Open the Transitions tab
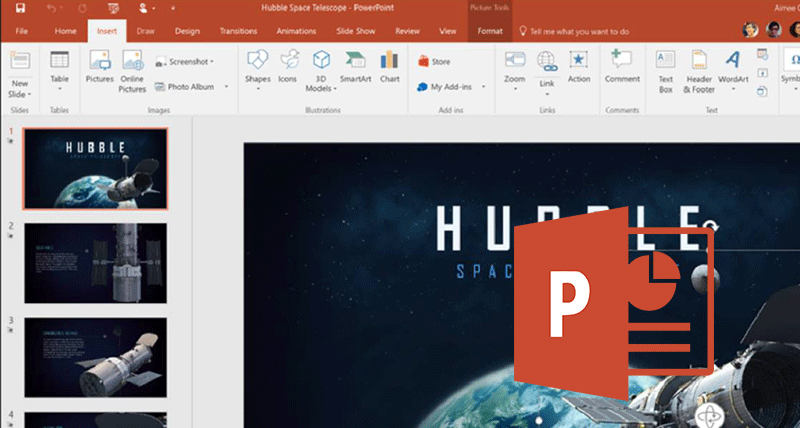Viewport: 800px width, 428px height. click(237, 31)
